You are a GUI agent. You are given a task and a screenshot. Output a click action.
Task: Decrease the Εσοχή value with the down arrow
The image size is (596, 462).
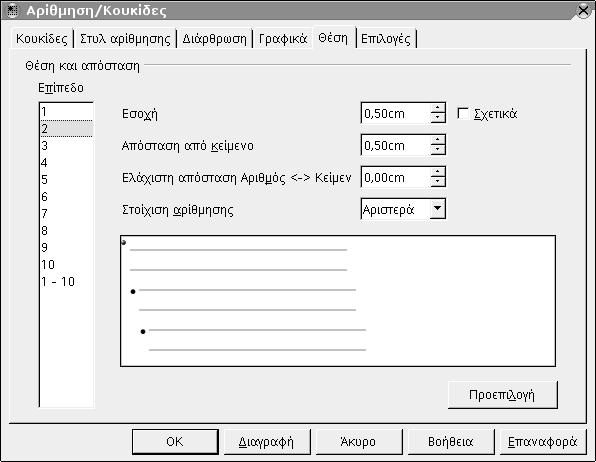(x=438, y=117)
